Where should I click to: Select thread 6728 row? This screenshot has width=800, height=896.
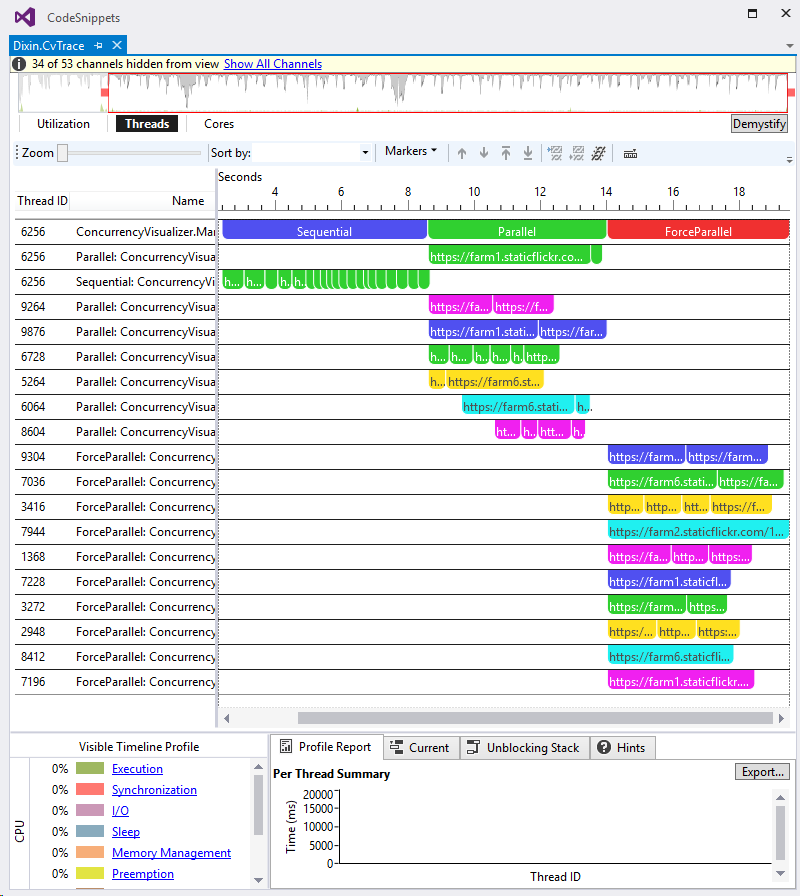tap(402, 357)
